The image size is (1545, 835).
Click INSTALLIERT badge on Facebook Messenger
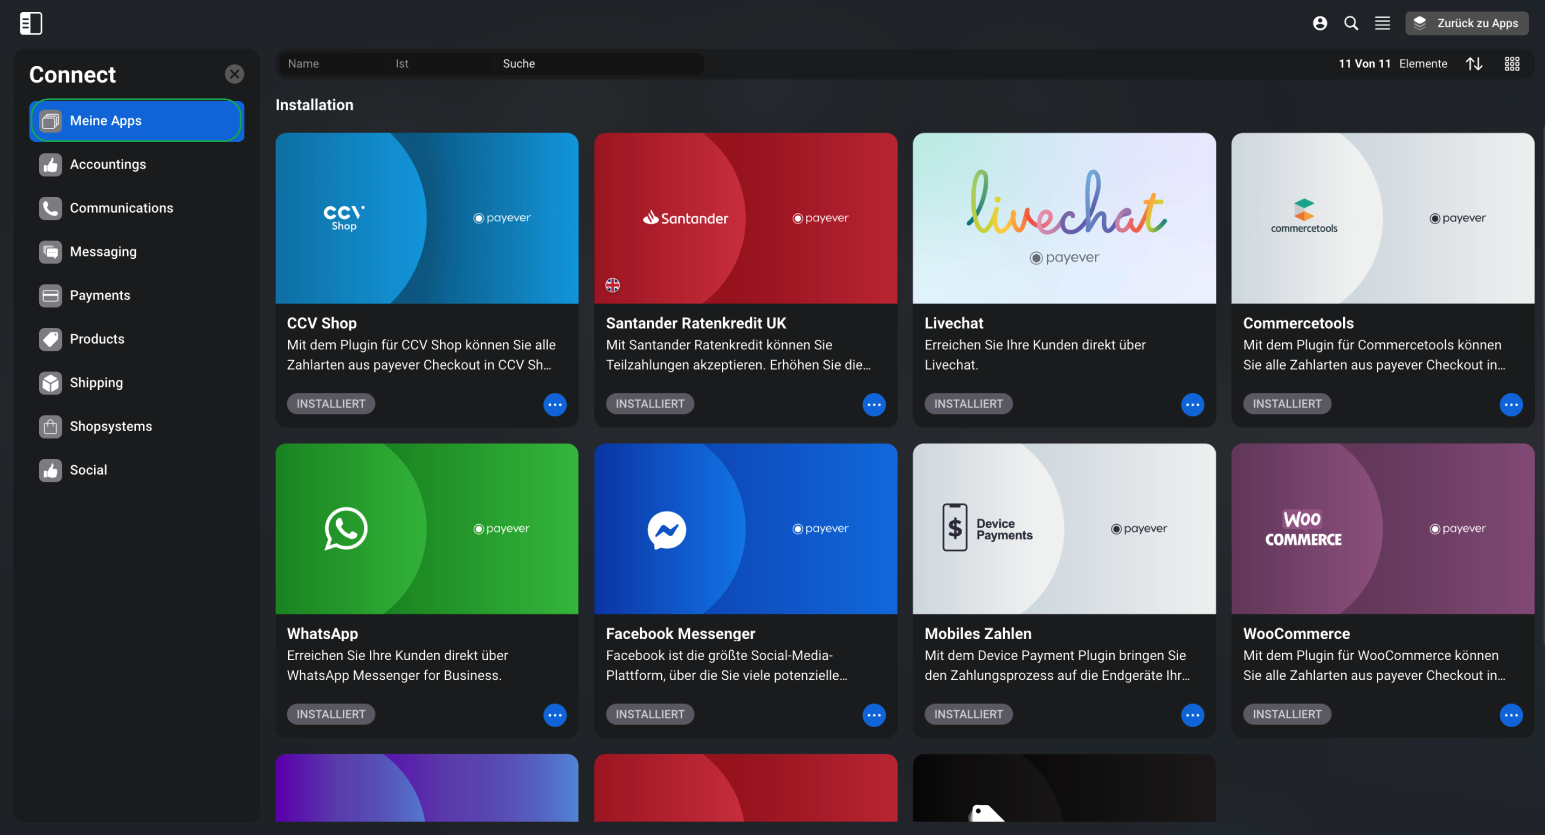[650, 714]
